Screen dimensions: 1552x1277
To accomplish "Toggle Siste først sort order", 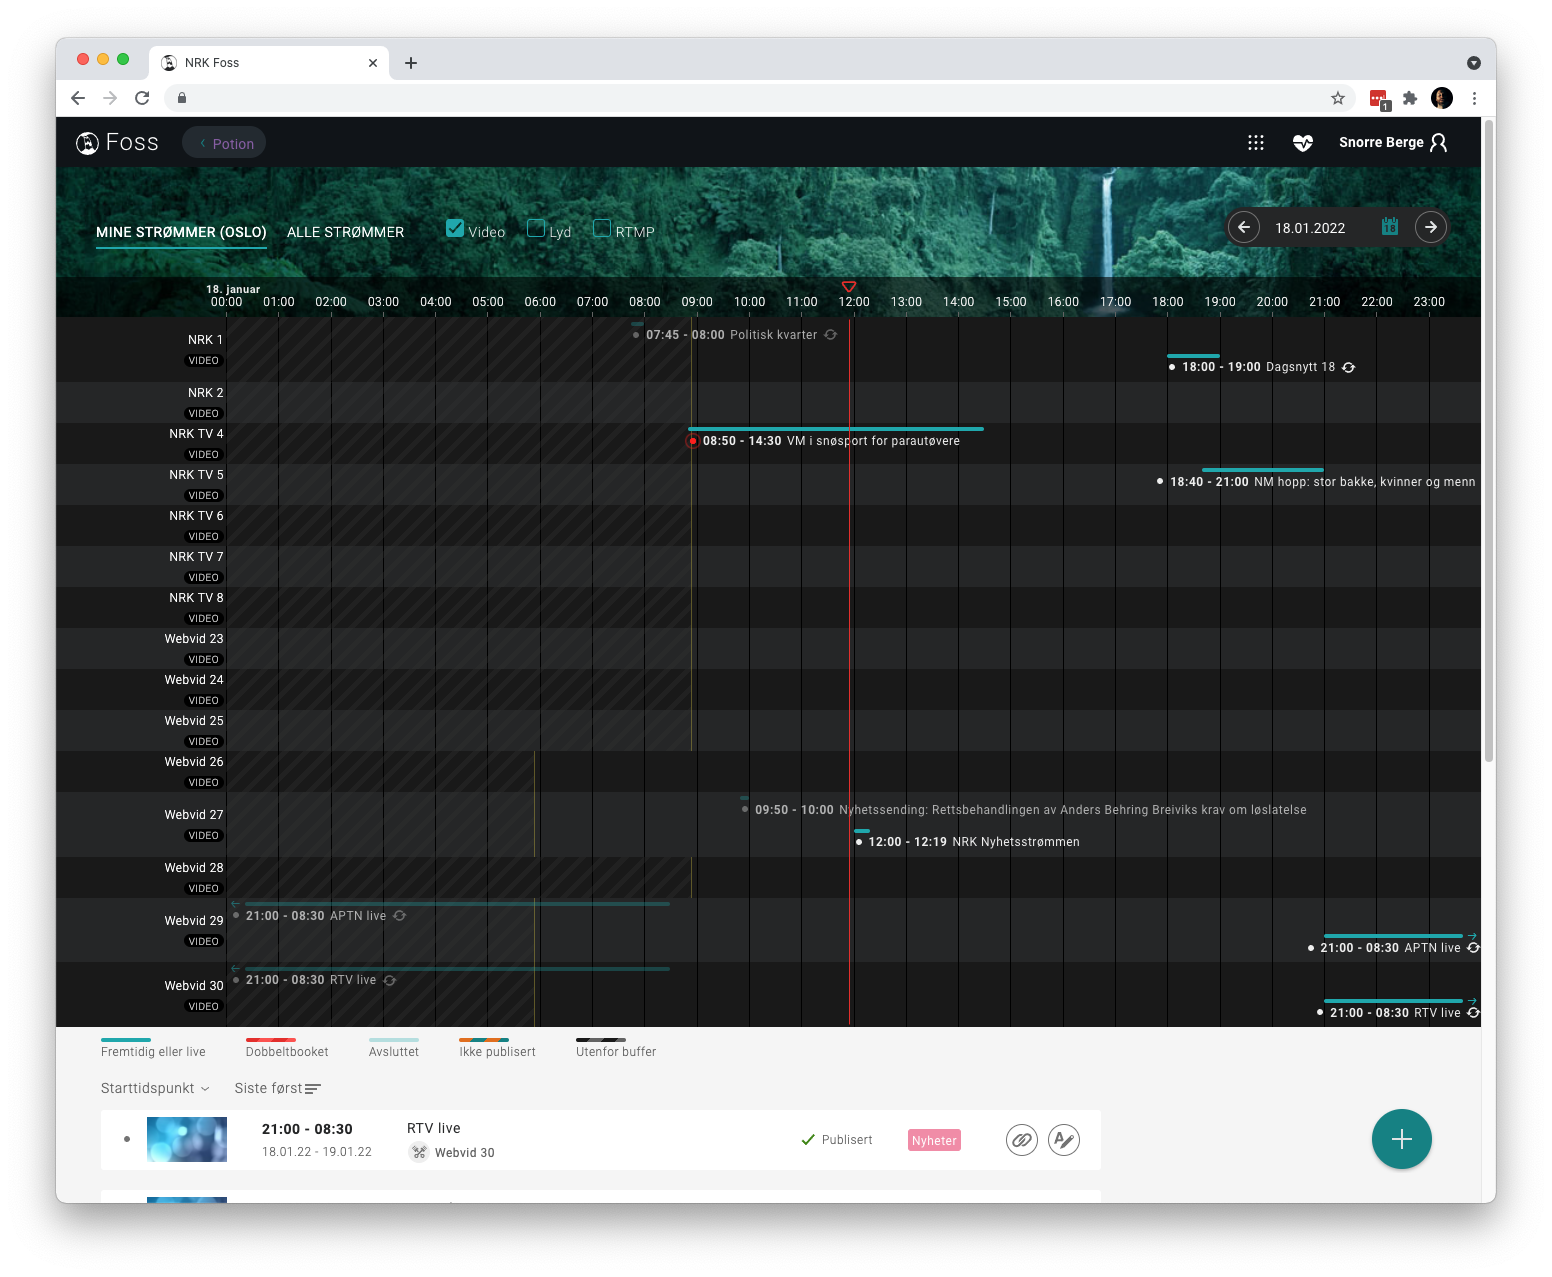I will [x=277, y=1088].
